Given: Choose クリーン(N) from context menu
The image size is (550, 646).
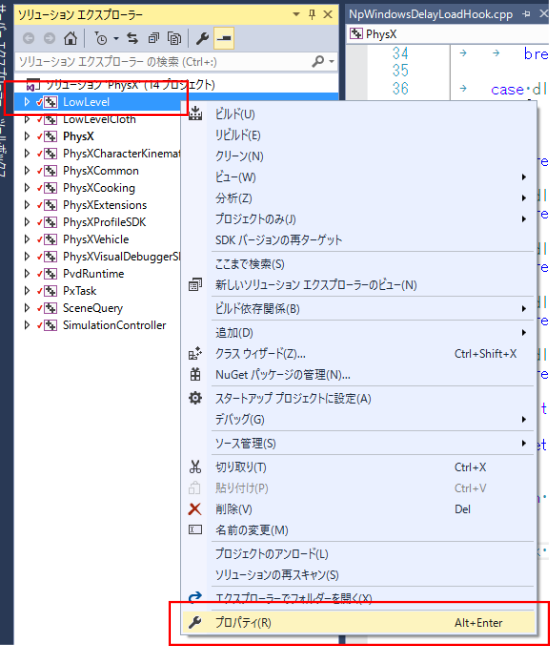Looking at the screenshot, I should tap(359, 156).
